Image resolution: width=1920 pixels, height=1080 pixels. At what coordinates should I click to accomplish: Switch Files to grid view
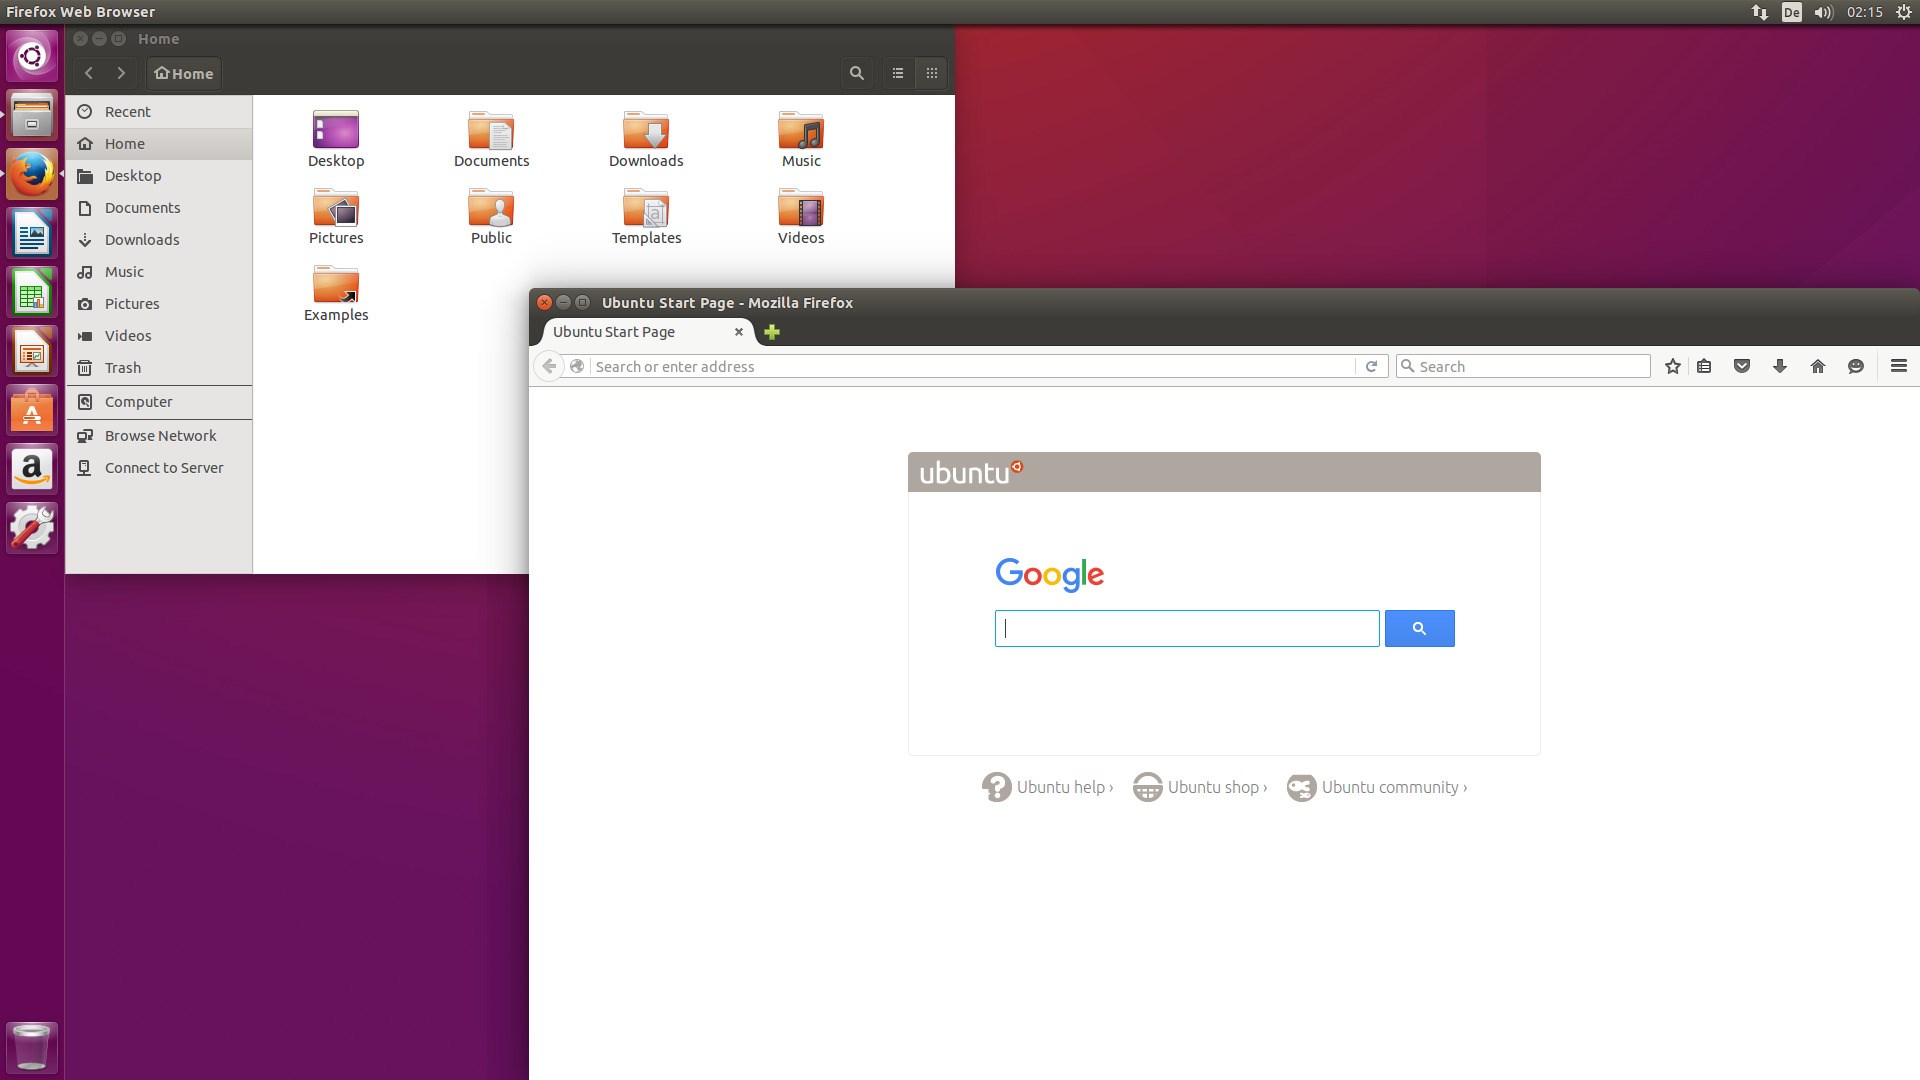coord(932,73)
